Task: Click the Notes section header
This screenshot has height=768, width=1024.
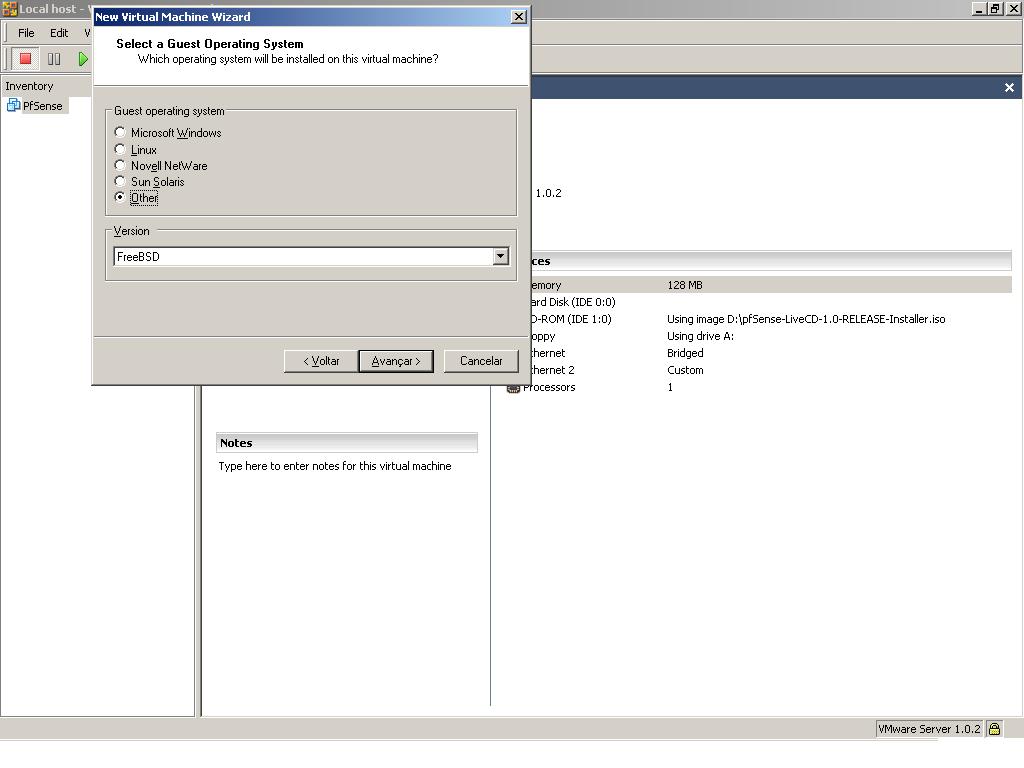Action: [347, 443]
